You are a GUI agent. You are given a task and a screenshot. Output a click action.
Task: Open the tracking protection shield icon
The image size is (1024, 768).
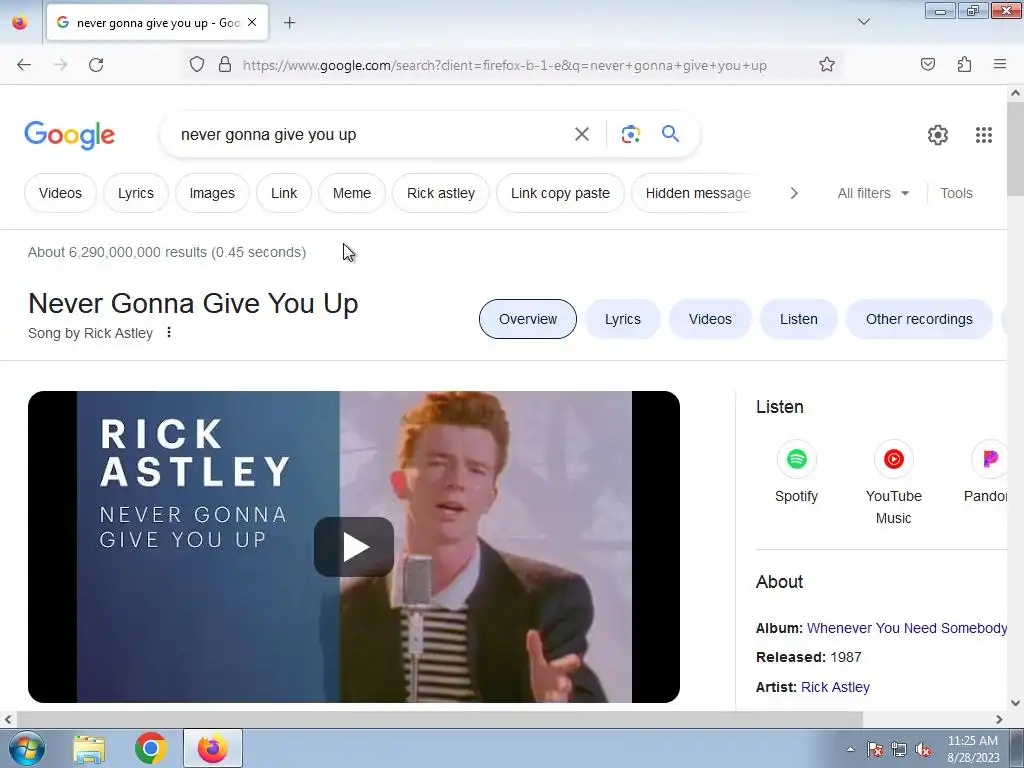click(x=197, y=65)
